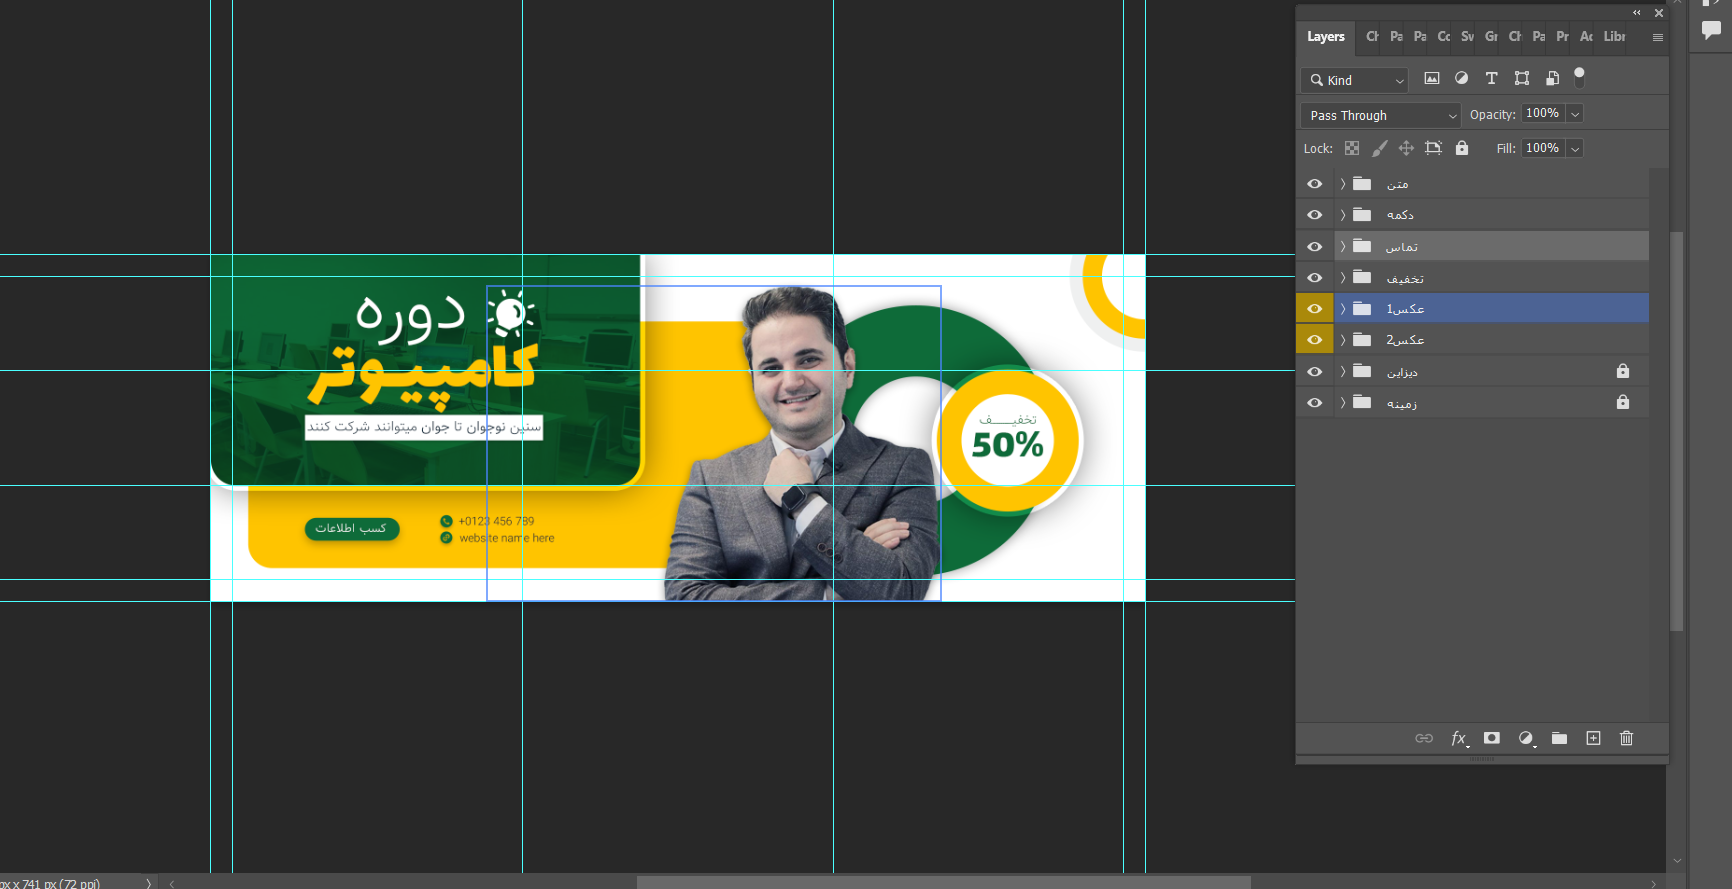Expand the عکس1 layer group
1732x889 pixels.
[1343, 309]
